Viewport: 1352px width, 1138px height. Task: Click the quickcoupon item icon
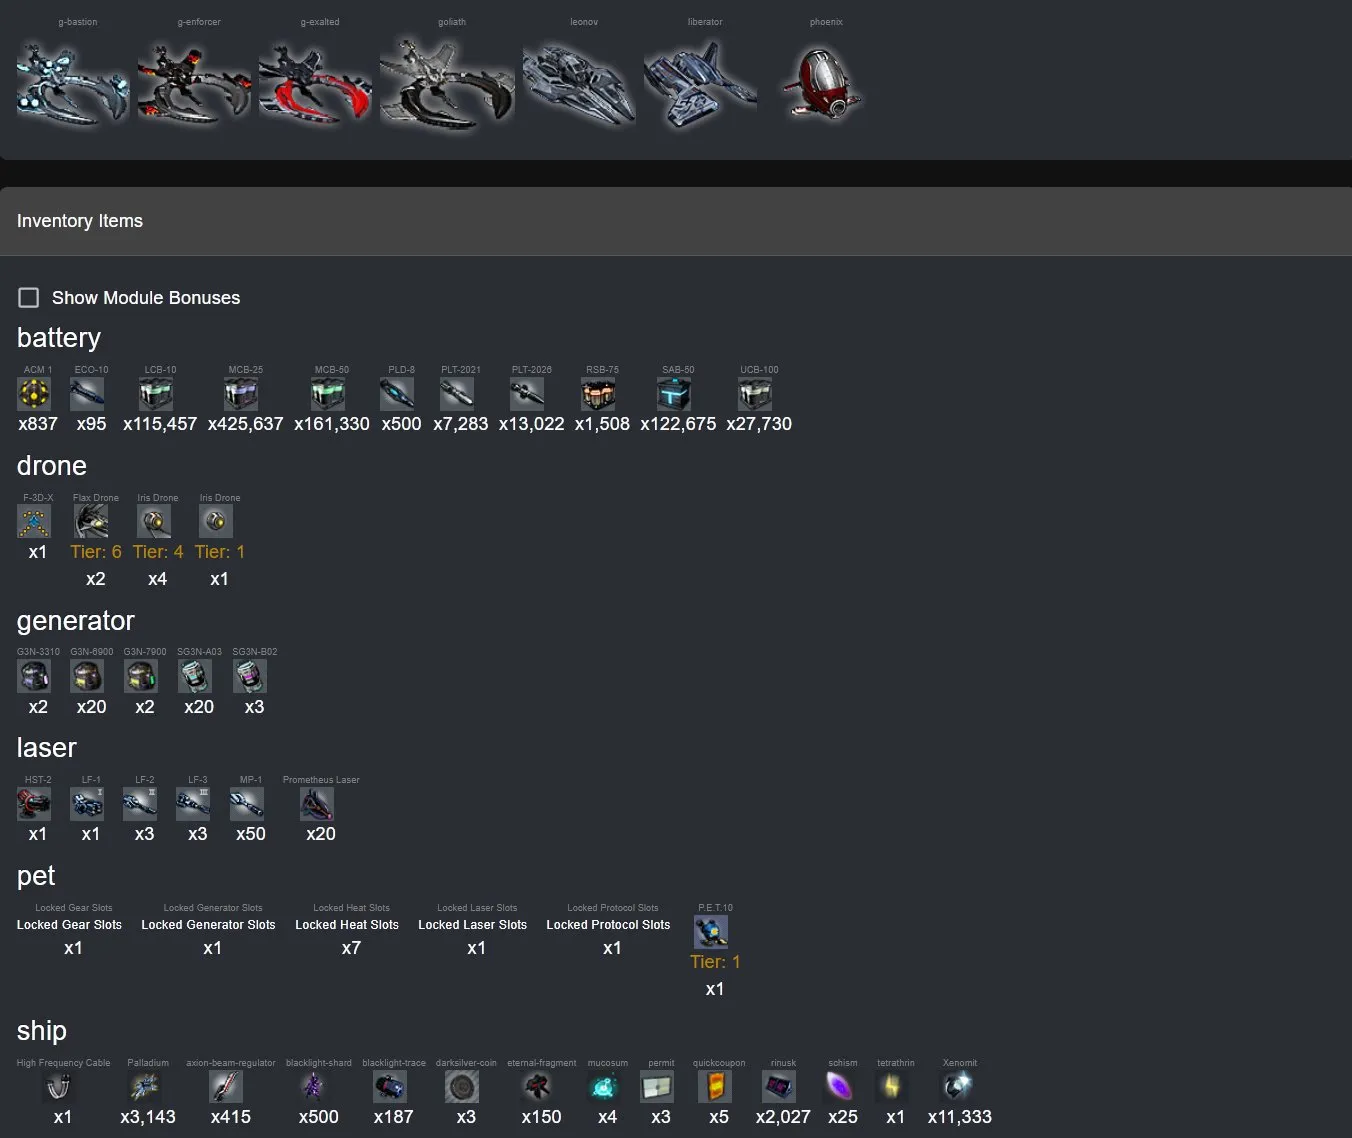(715, 1087)
